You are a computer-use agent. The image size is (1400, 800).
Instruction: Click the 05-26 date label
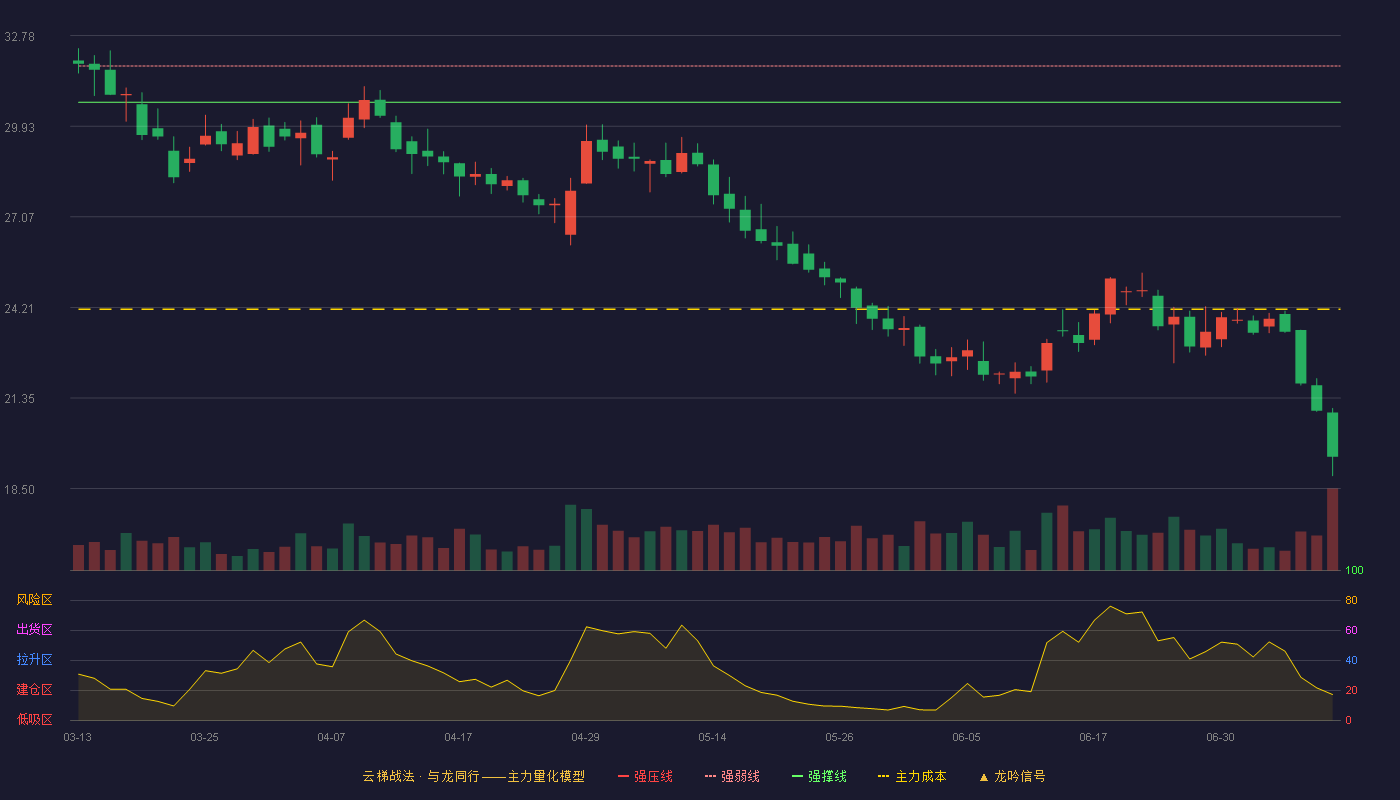coord(839,737)
